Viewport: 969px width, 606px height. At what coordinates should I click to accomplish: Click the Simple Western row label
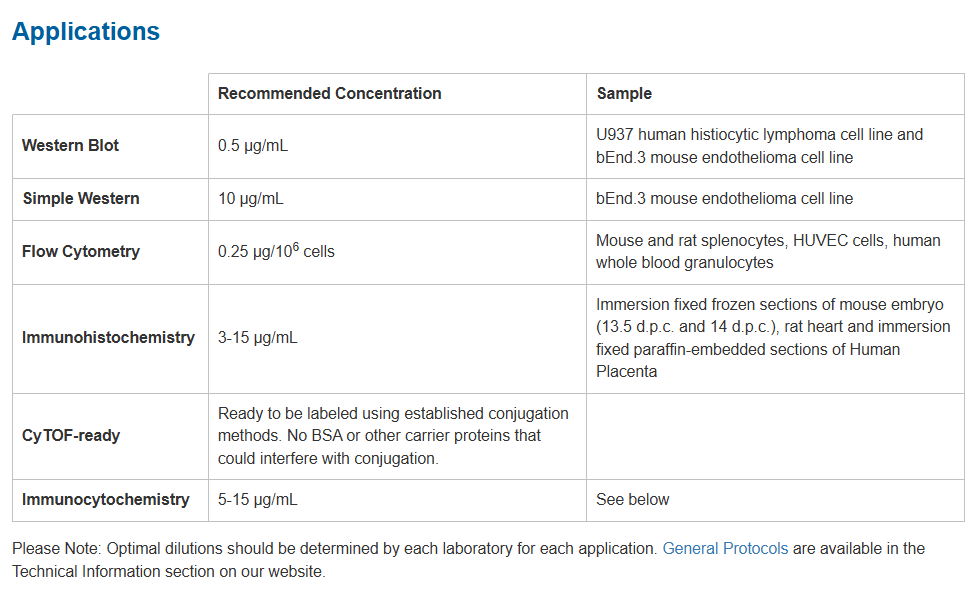pos(81,199)
